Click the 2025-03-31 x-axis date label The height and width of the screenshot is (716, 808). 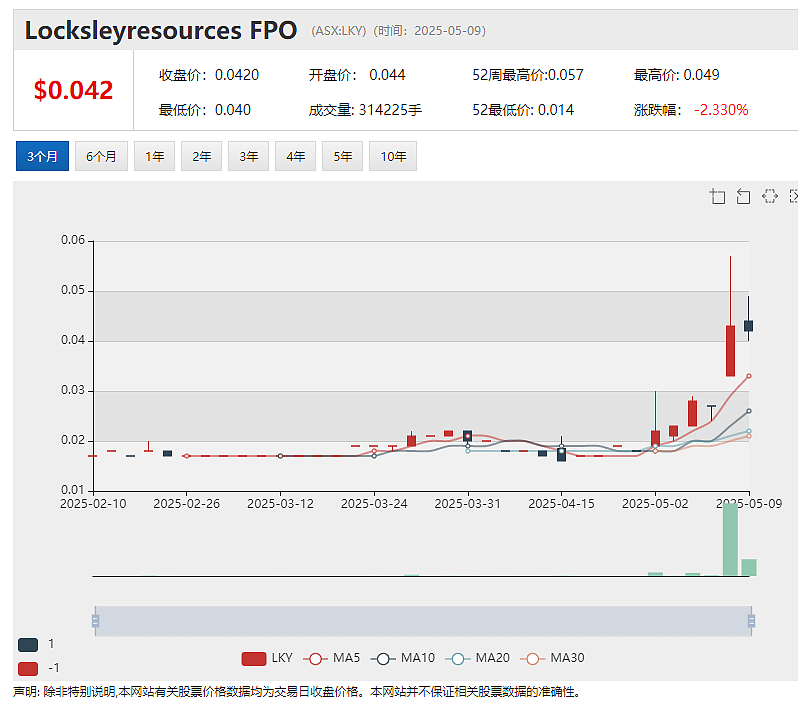[467, 504]
